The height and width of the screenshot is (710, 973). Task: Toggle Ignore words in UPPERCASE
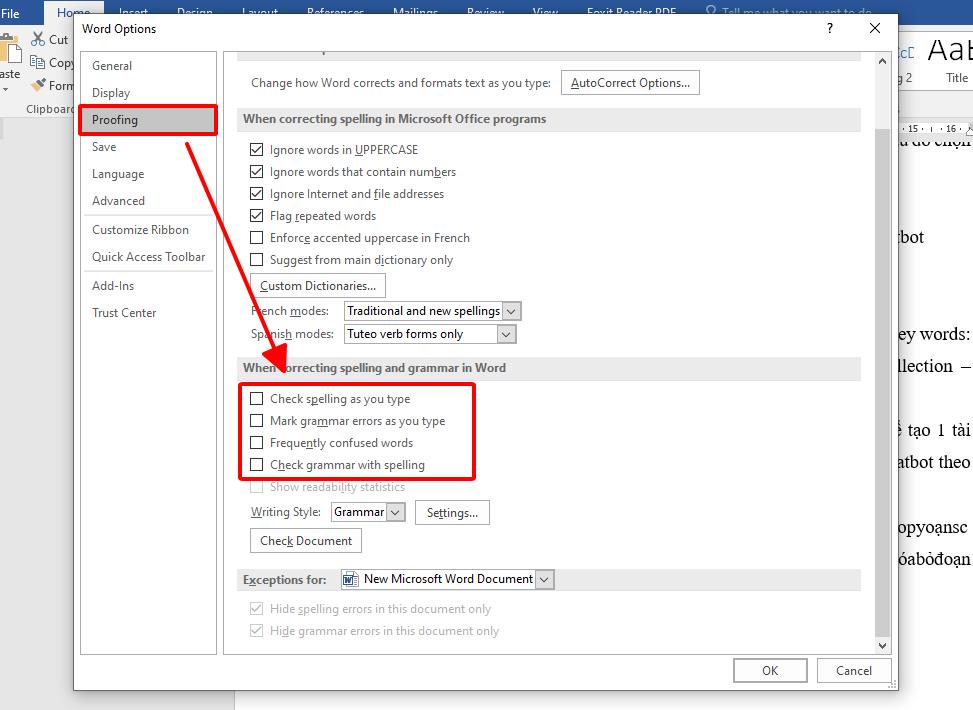point(256,150)
